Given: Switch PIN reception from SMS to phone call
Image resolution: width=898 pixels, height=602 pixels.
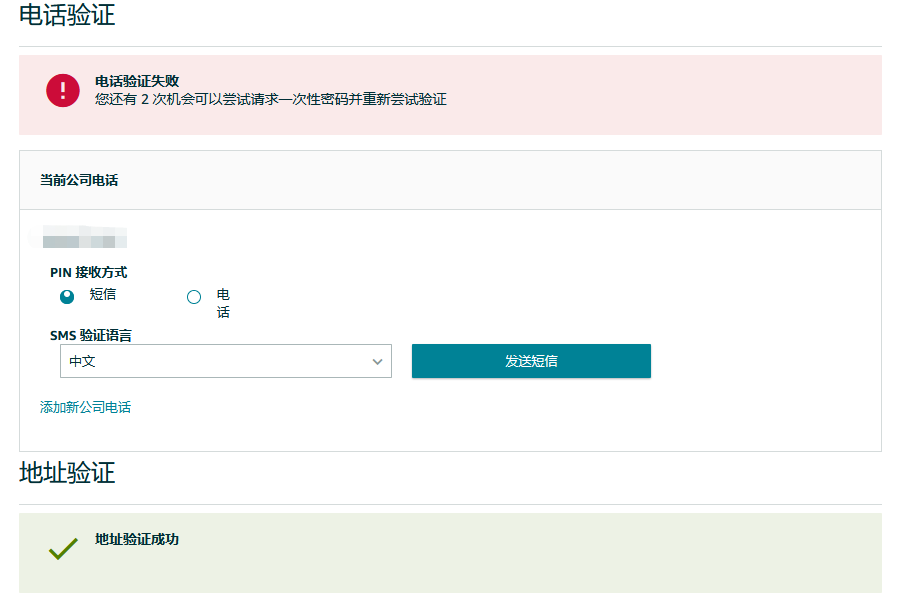Looking at the screenshot, I should 193,296.
